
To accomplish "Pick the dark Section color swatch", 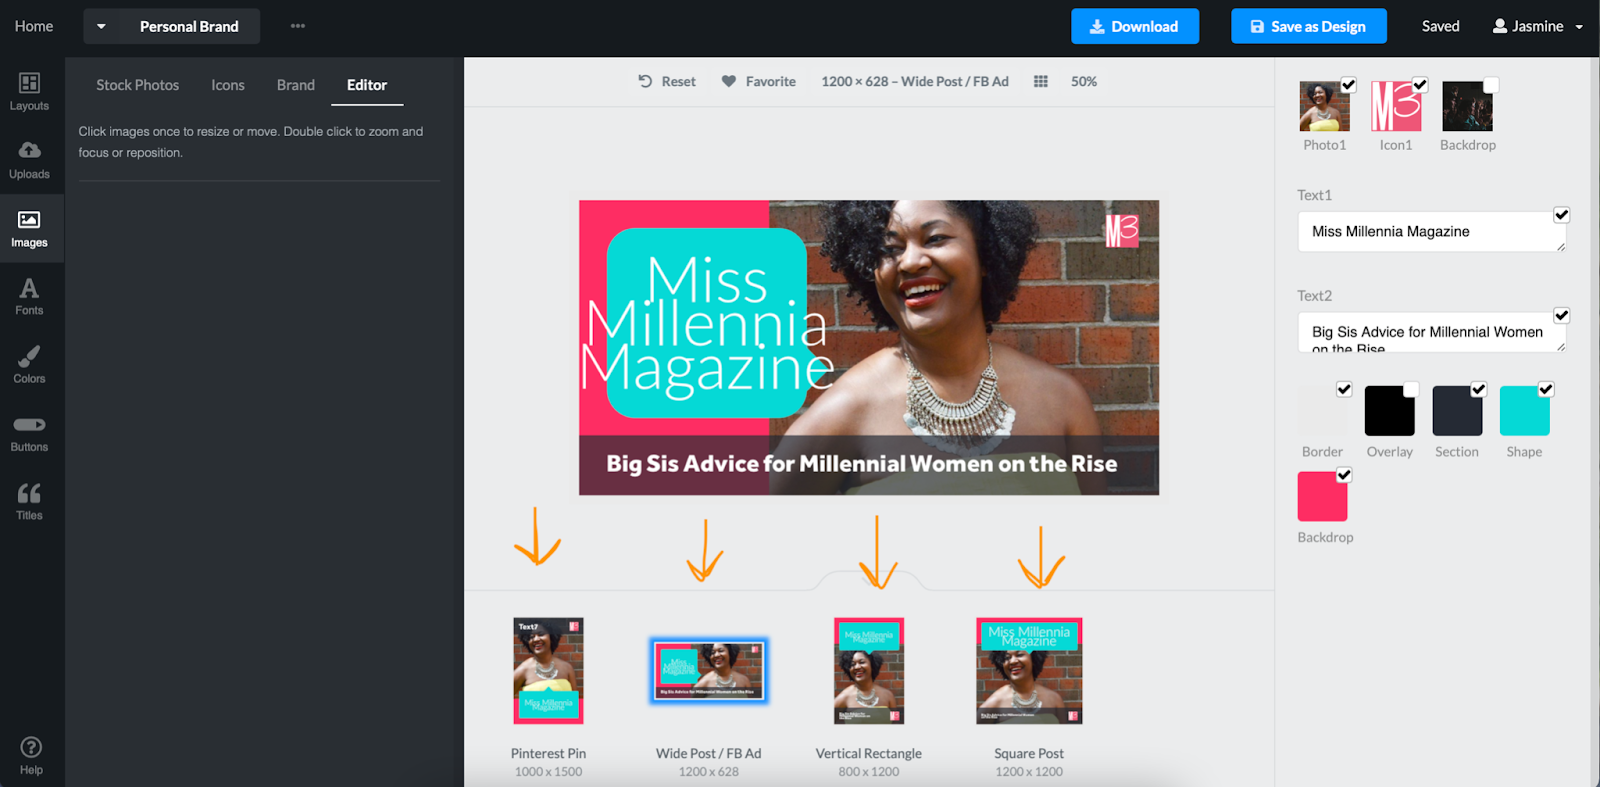I will [x=1457, y=411].
